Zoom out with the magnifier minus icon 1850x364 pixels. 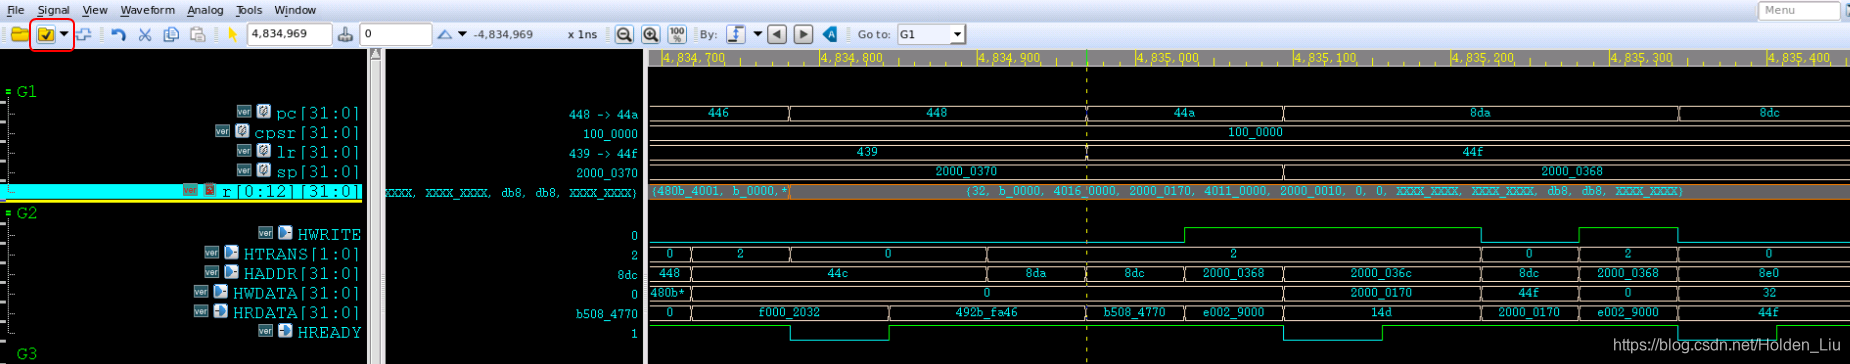pos(624,34)
